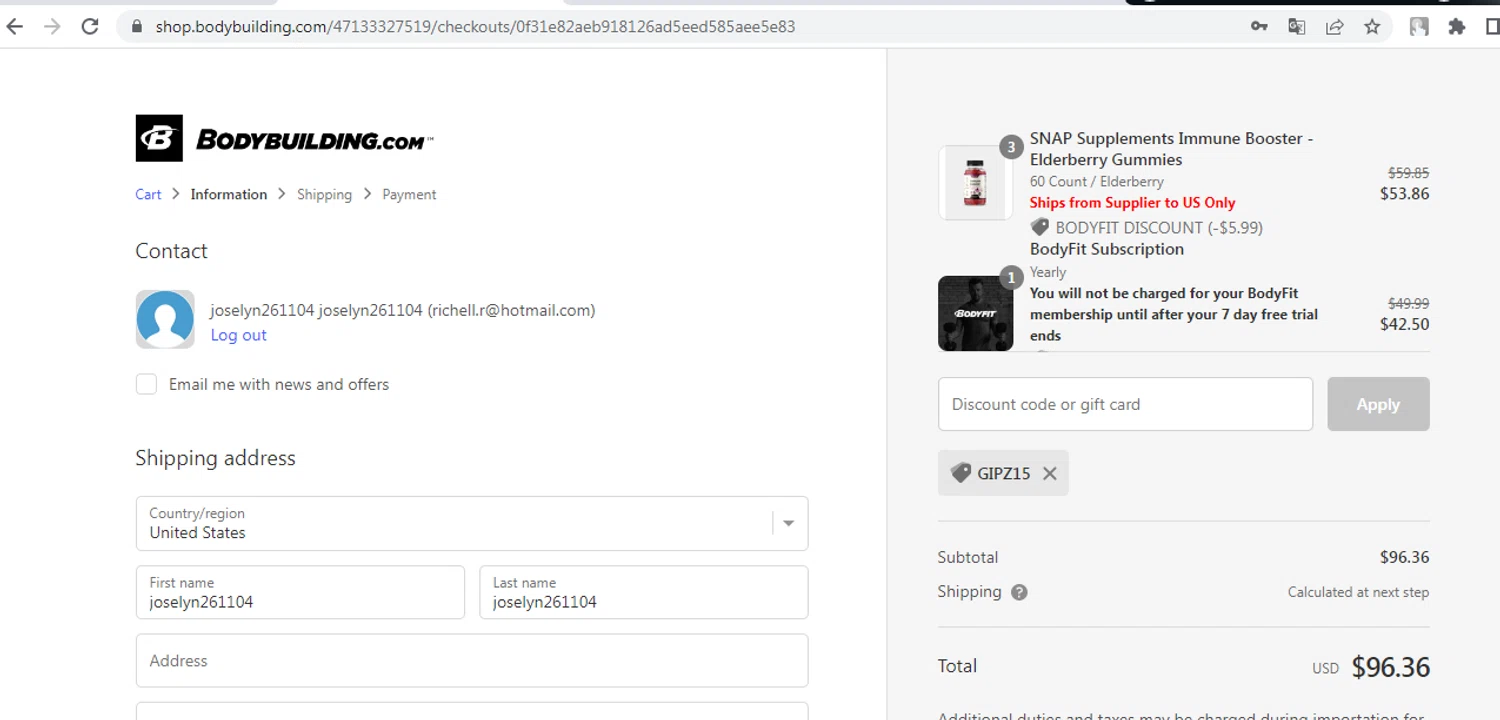Open browser extensions puzzle icon
The width and height of the screenshot is (1500, 720).
pos(1457,27)
